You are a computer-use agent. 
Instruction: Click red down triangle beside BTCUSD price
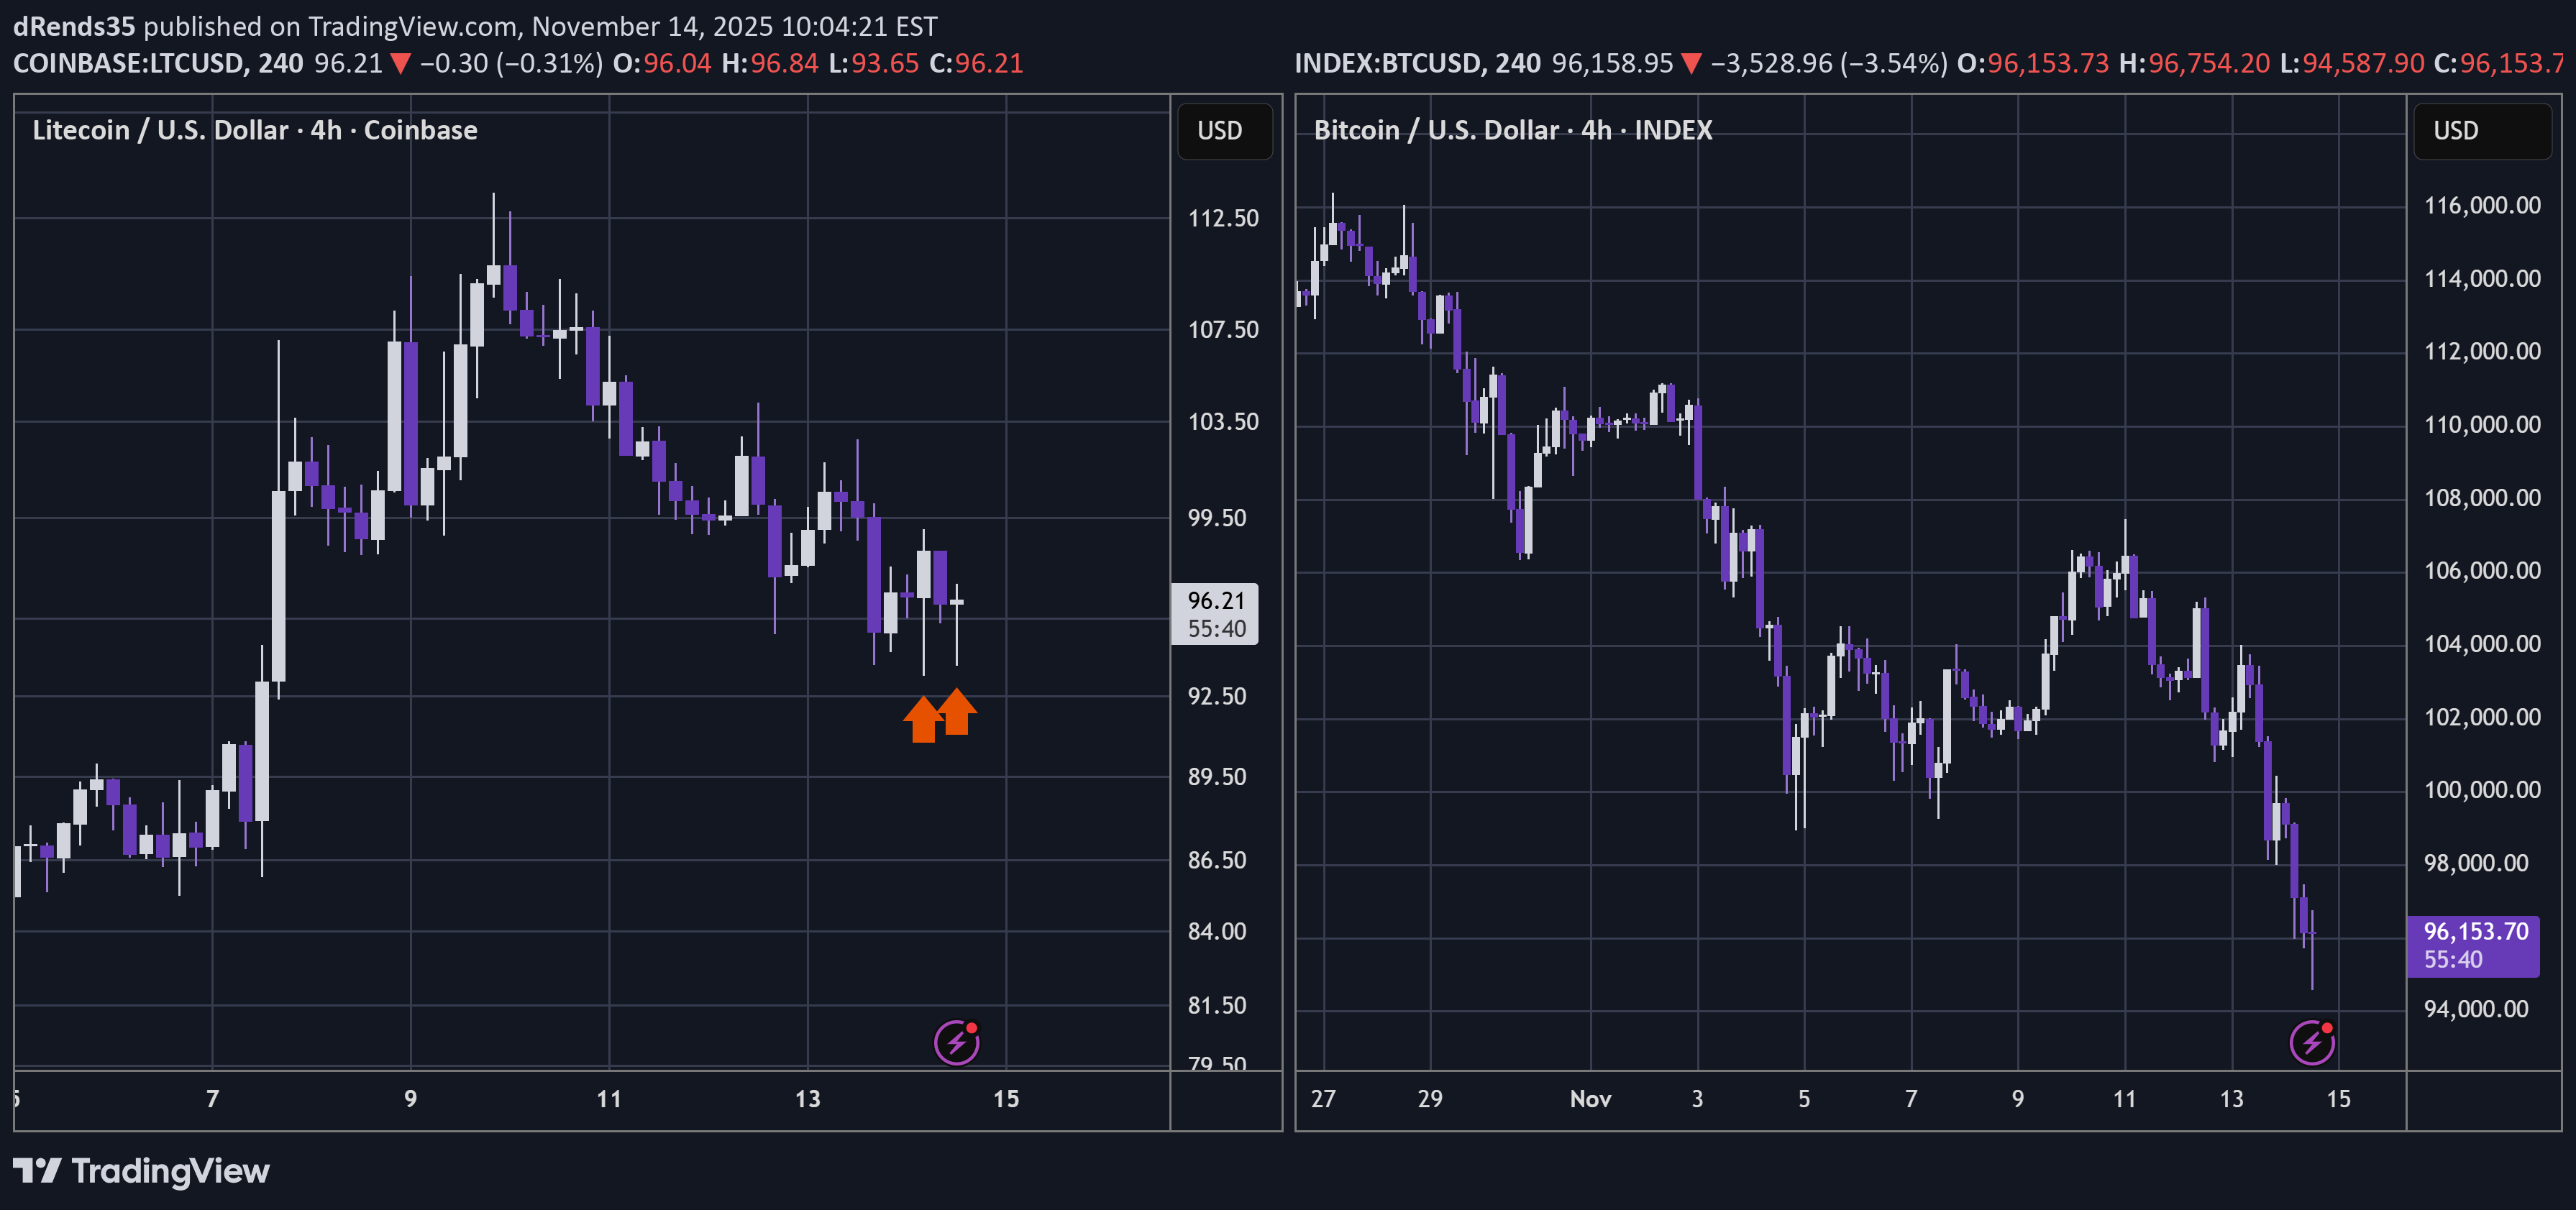pos(1691,64)
